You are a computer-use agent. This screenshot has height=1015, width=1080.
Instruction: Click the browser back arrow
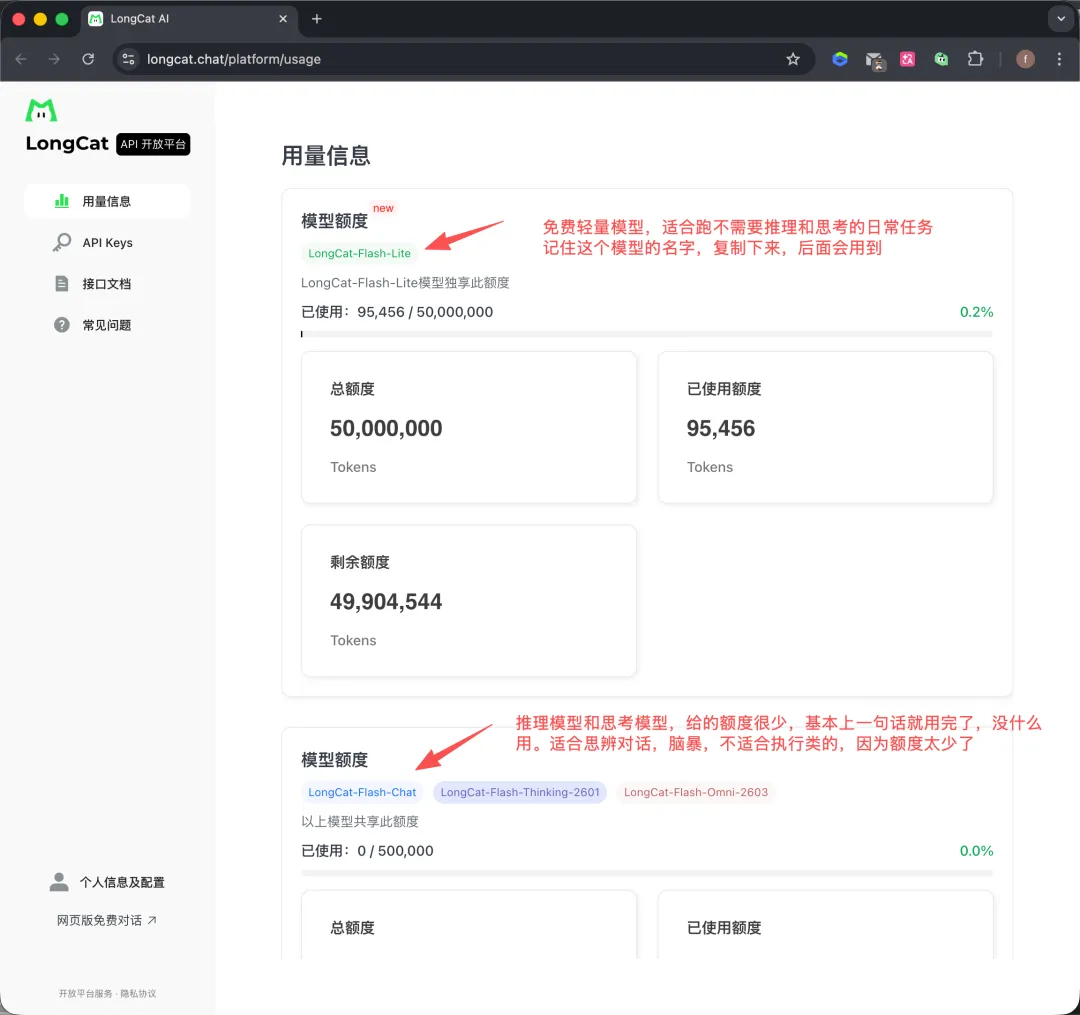coord(21,59)
